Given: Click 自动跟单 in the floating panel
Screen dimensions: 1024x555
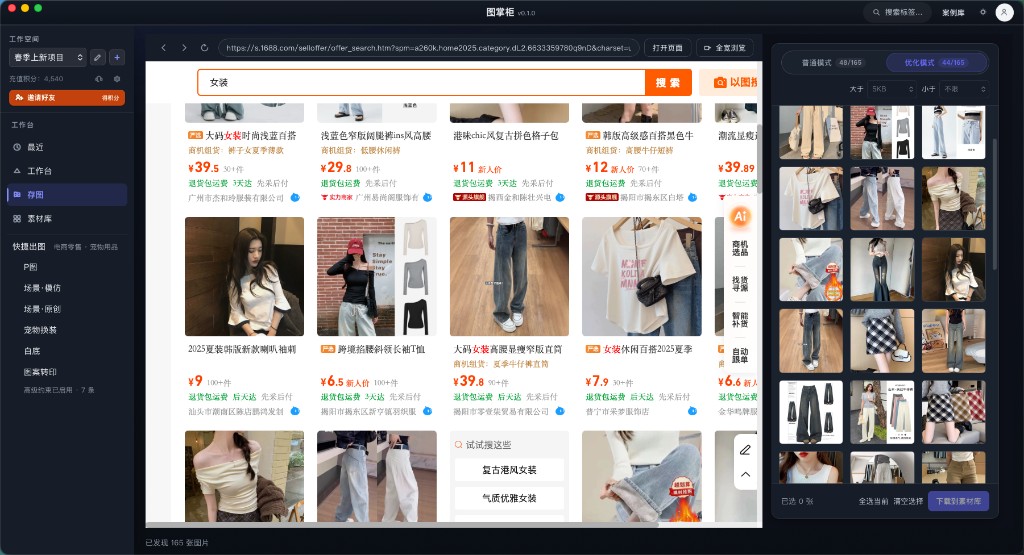Looking at the screenshot, I should point(740,355).
